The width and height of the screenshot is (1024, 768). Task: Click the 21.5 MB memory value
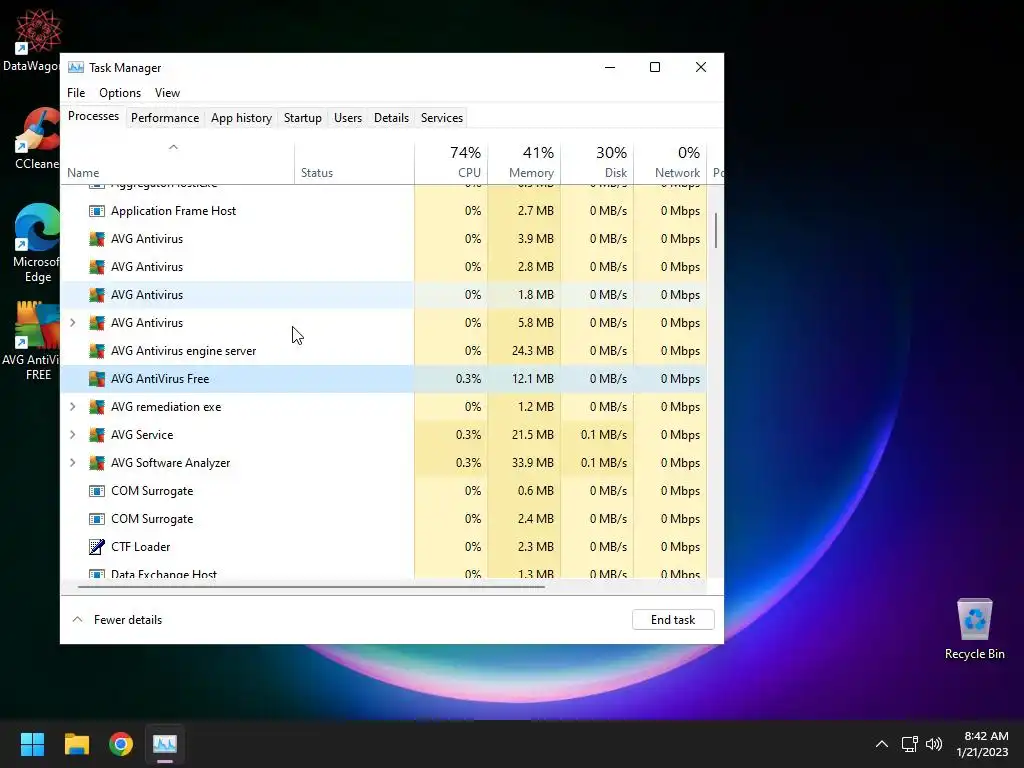pos(533,435)
